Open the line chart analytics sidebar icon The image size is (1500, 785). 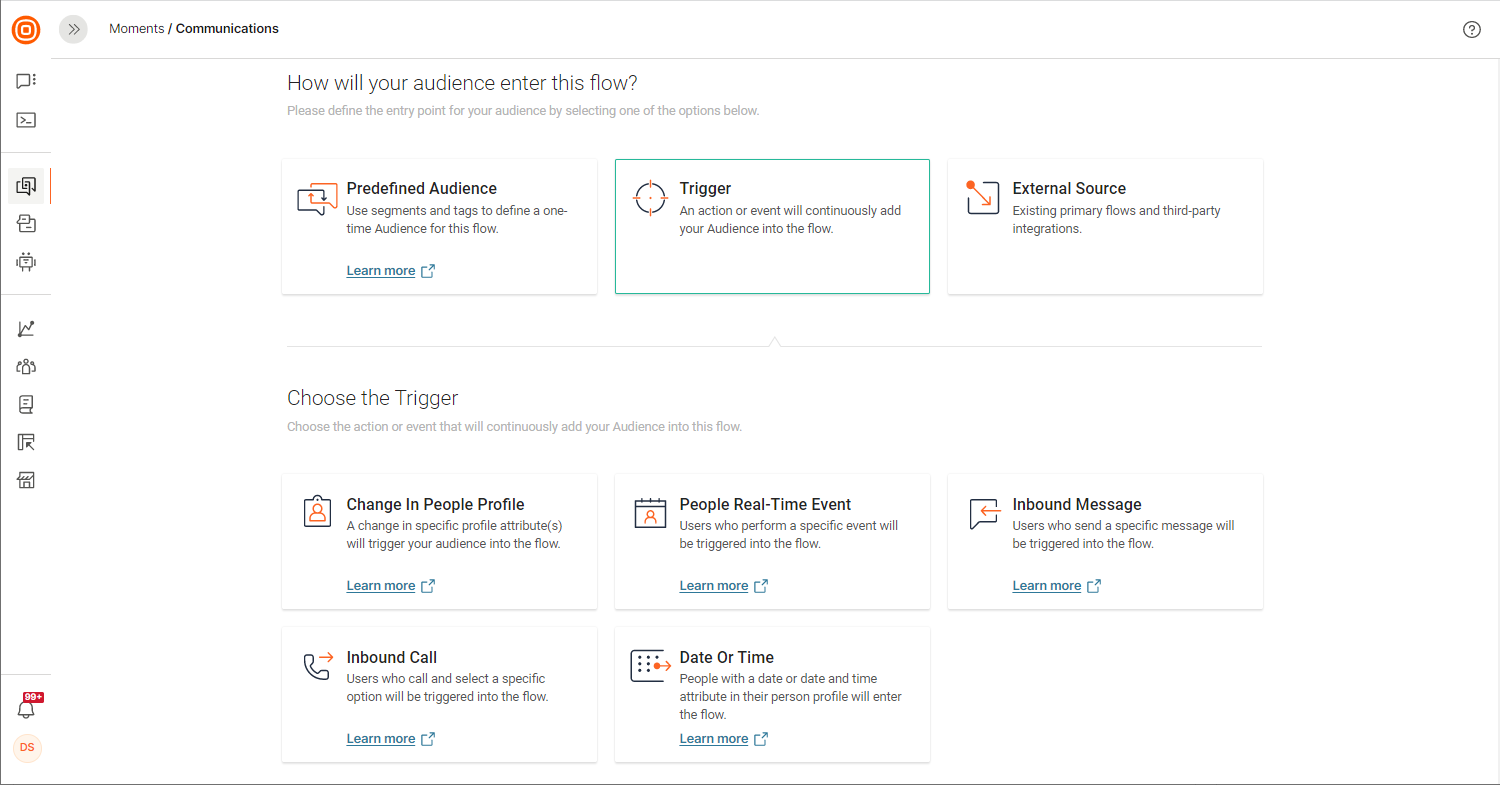tap(26, 329)
